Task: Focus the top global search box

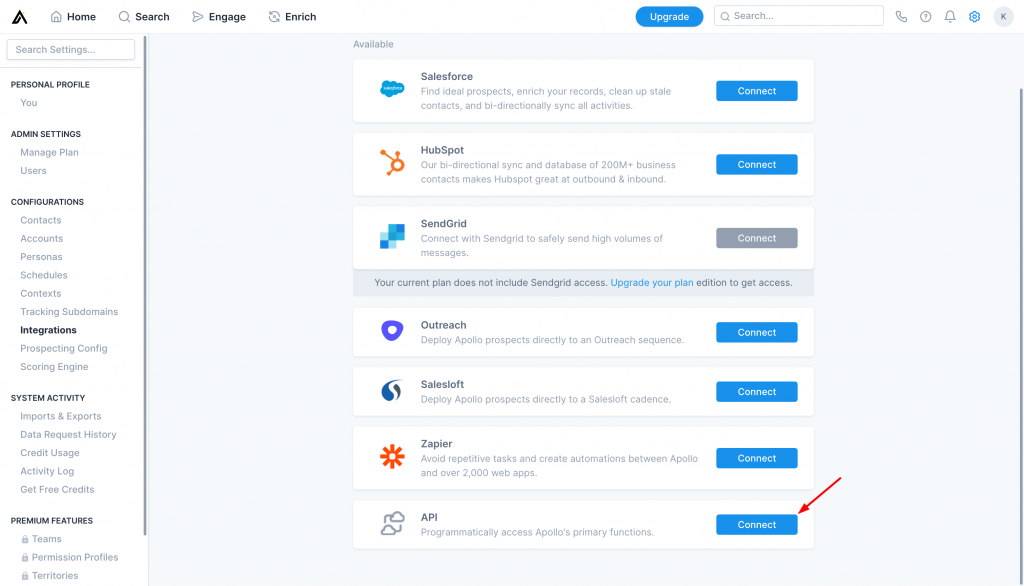Action: 798,16
